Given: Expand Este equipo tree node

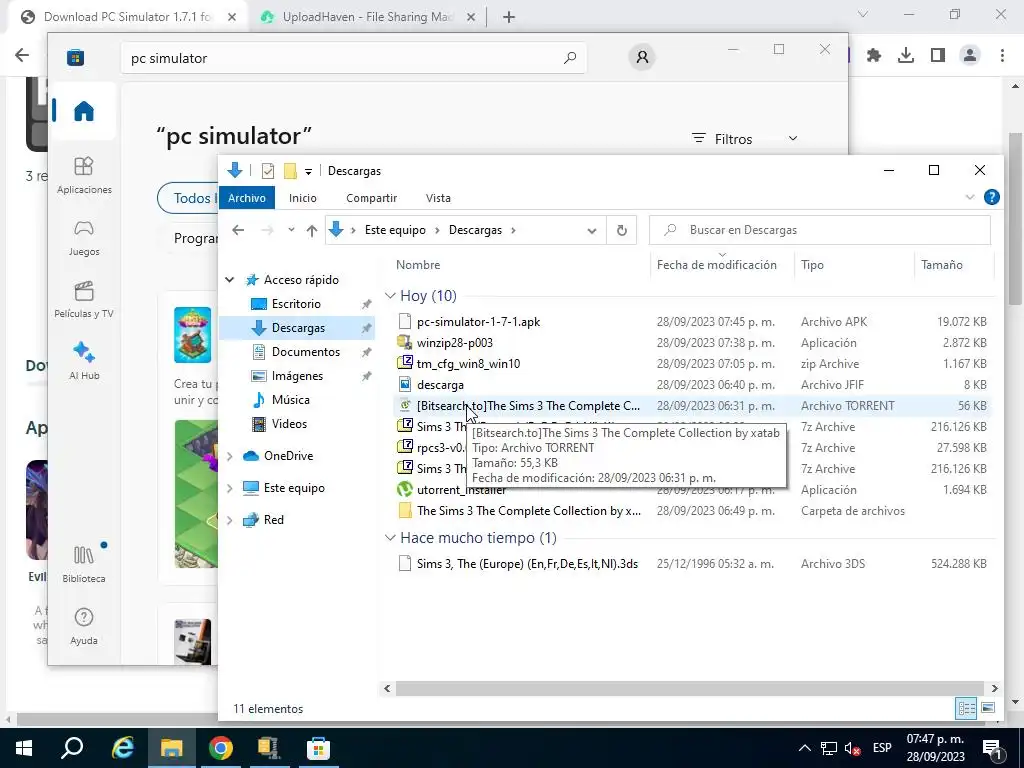Looking at the screenshot, I should coord(230,488).
